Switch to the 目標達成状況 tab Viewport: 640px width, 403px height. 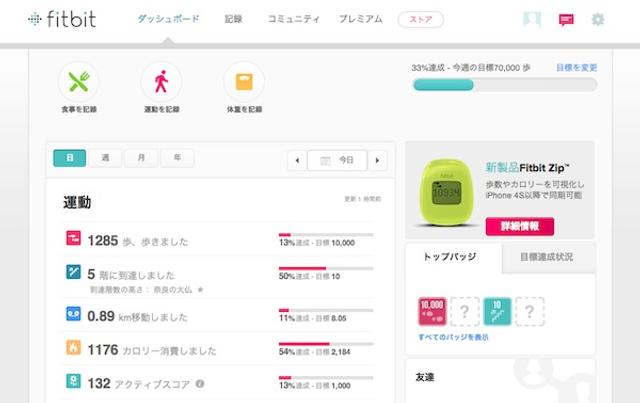(545, 257)
